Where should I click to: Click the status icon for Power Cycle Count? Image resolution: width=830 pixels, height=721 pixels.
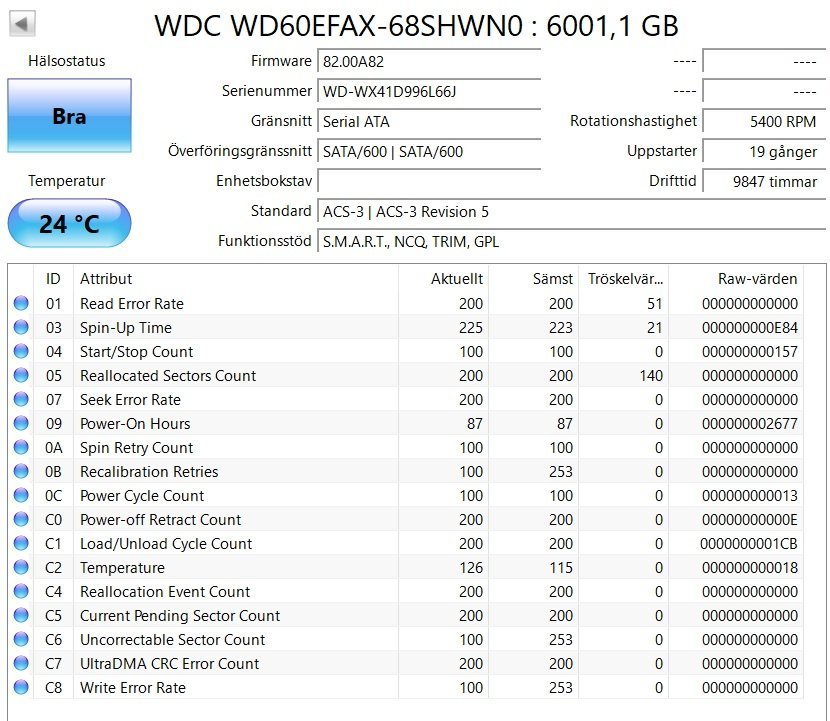coord(21,495)
